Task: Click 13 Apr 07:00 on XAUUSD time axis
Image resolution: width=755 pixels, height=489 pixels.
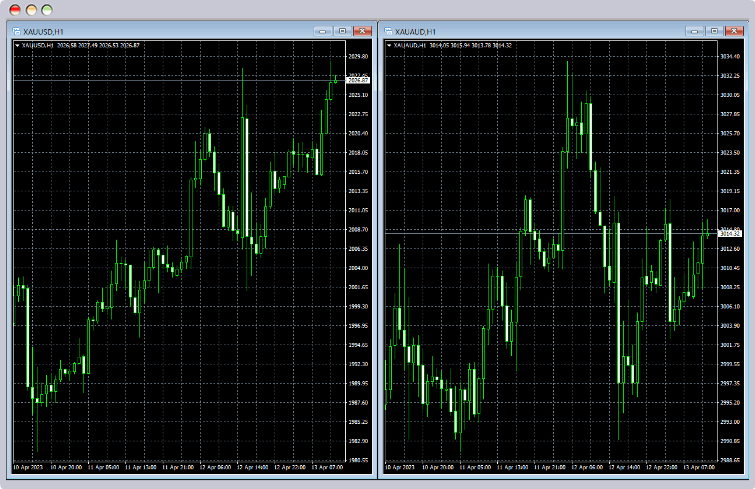Action: pyautogui.click(x=327, y=467)
